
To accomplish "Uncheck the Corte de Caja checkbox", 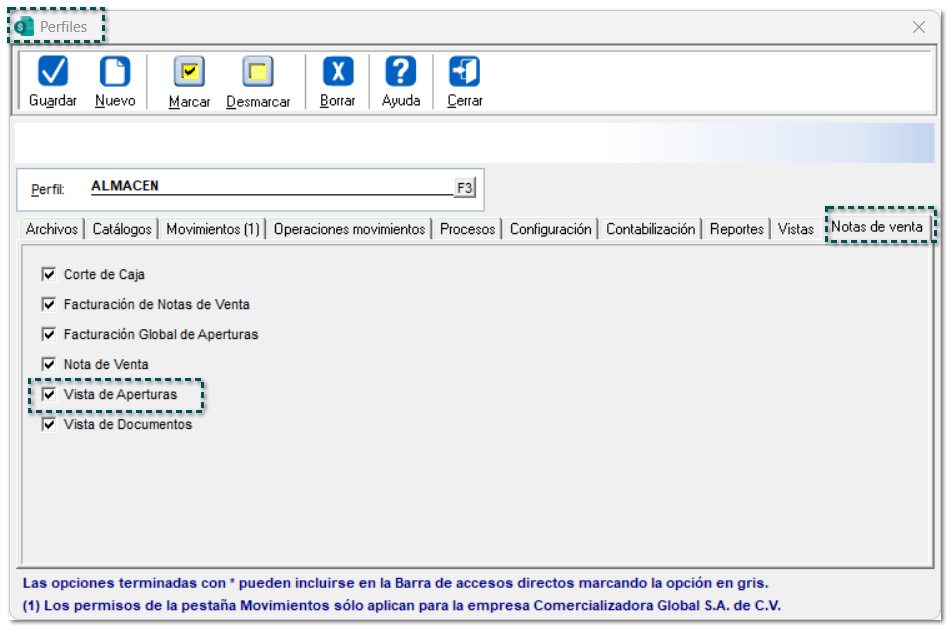I will pyautogui.click(x=49, y=274).
